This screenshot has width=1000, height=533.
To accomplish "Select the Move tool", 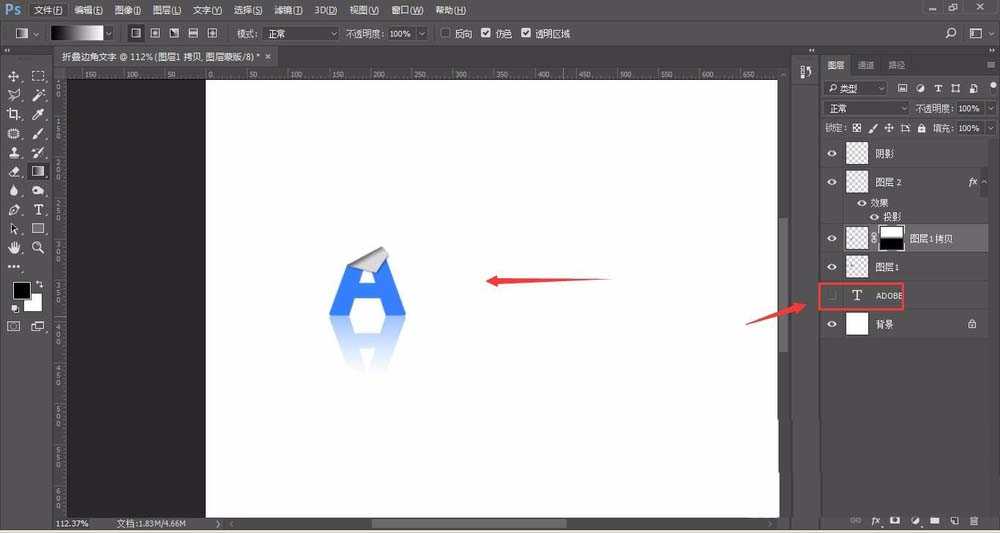I will pos(14,77).
